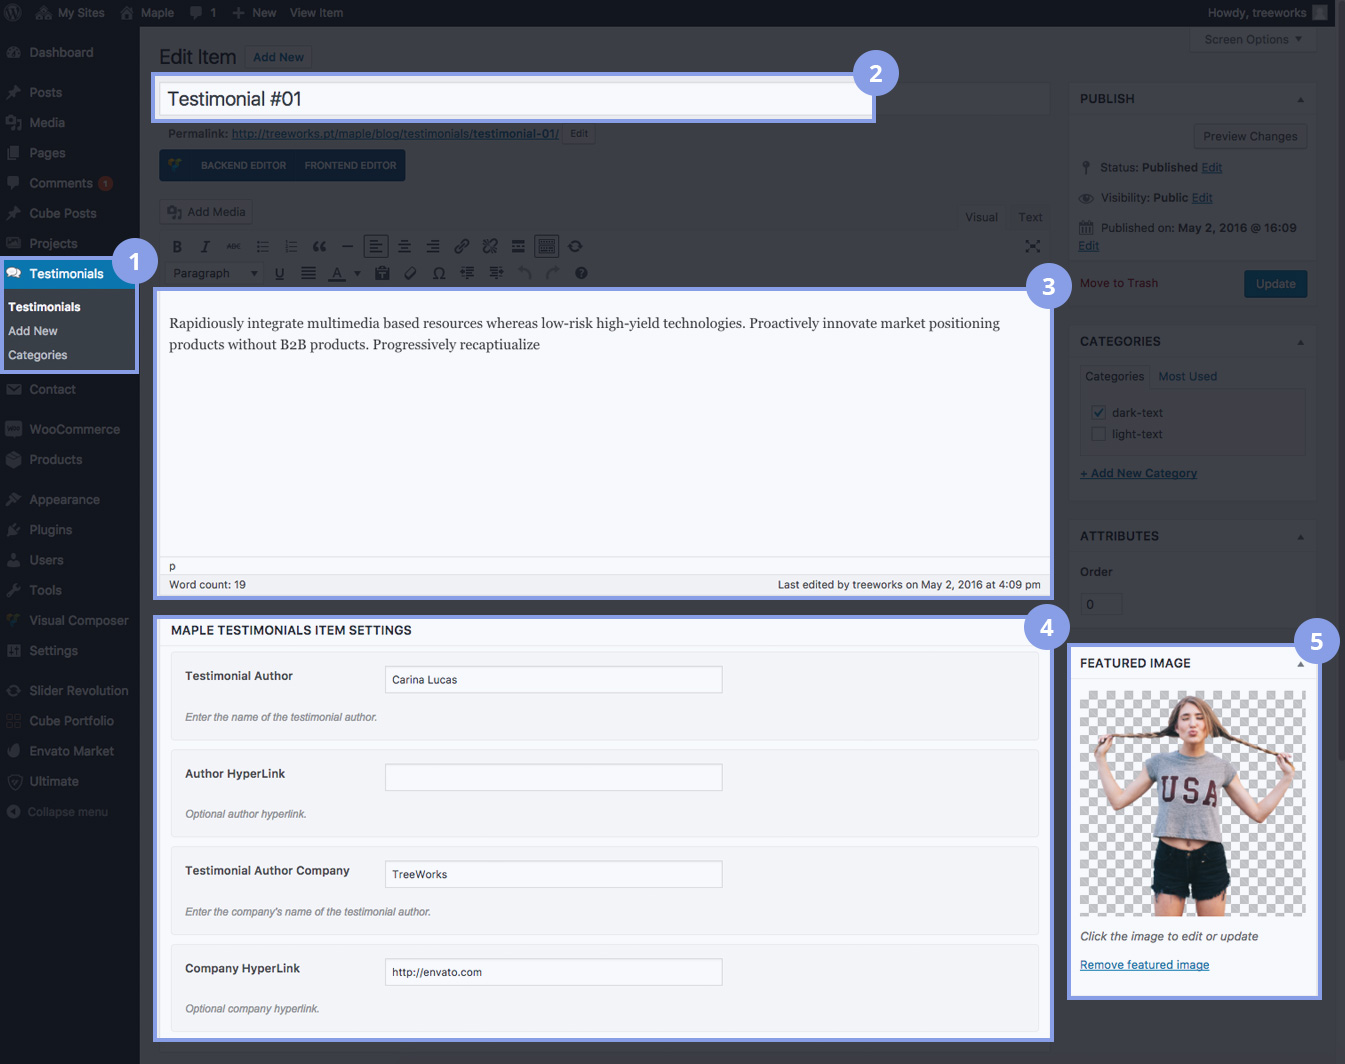Screen dimensions: 1345x1064
Task: Click the Update button
Action: [1275, 284]
